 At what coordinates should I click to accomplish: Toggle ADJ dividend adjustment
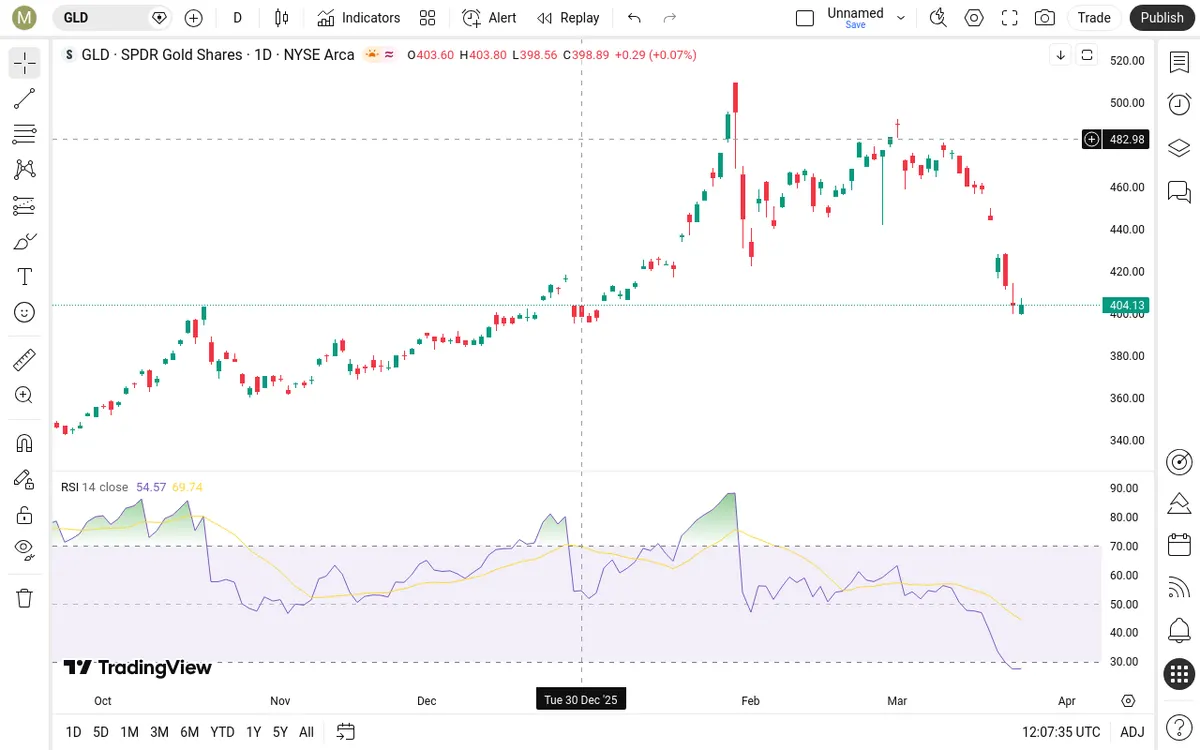(1132, 732)
